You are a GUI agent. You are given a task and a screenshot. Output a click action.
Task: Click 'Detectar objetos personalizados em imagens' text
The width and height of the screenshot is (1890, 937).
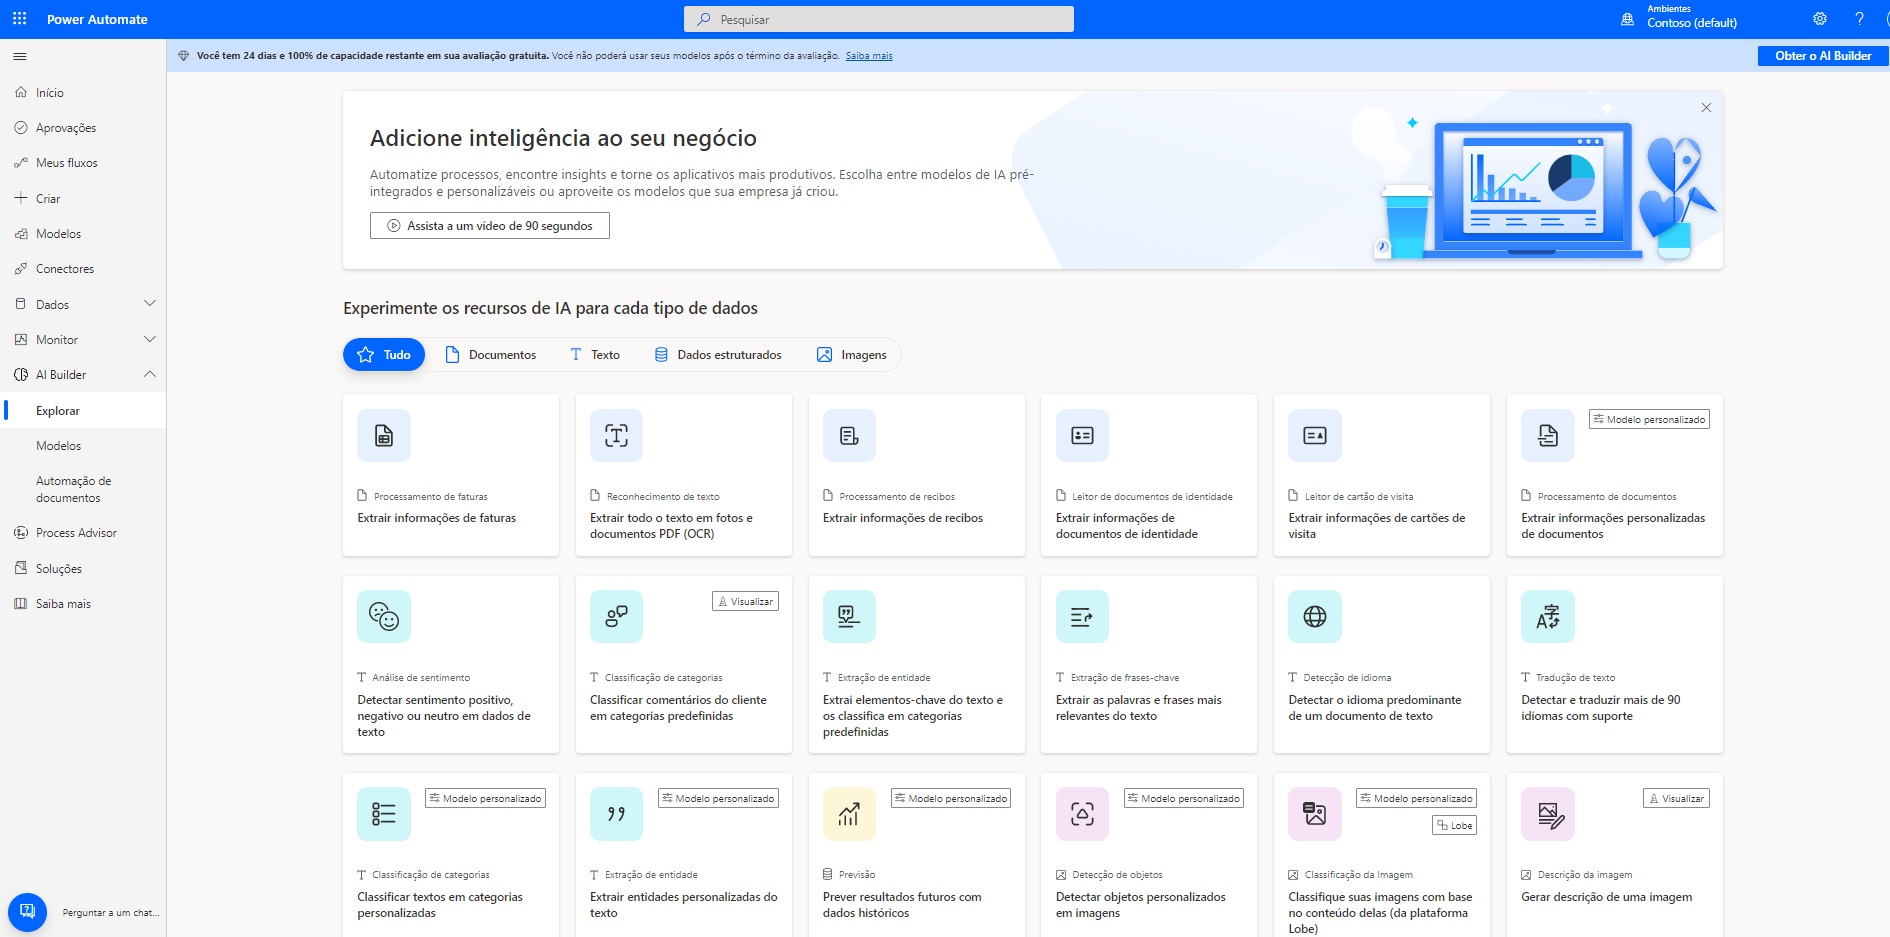pyautogui.click(x=1141, y=905)
